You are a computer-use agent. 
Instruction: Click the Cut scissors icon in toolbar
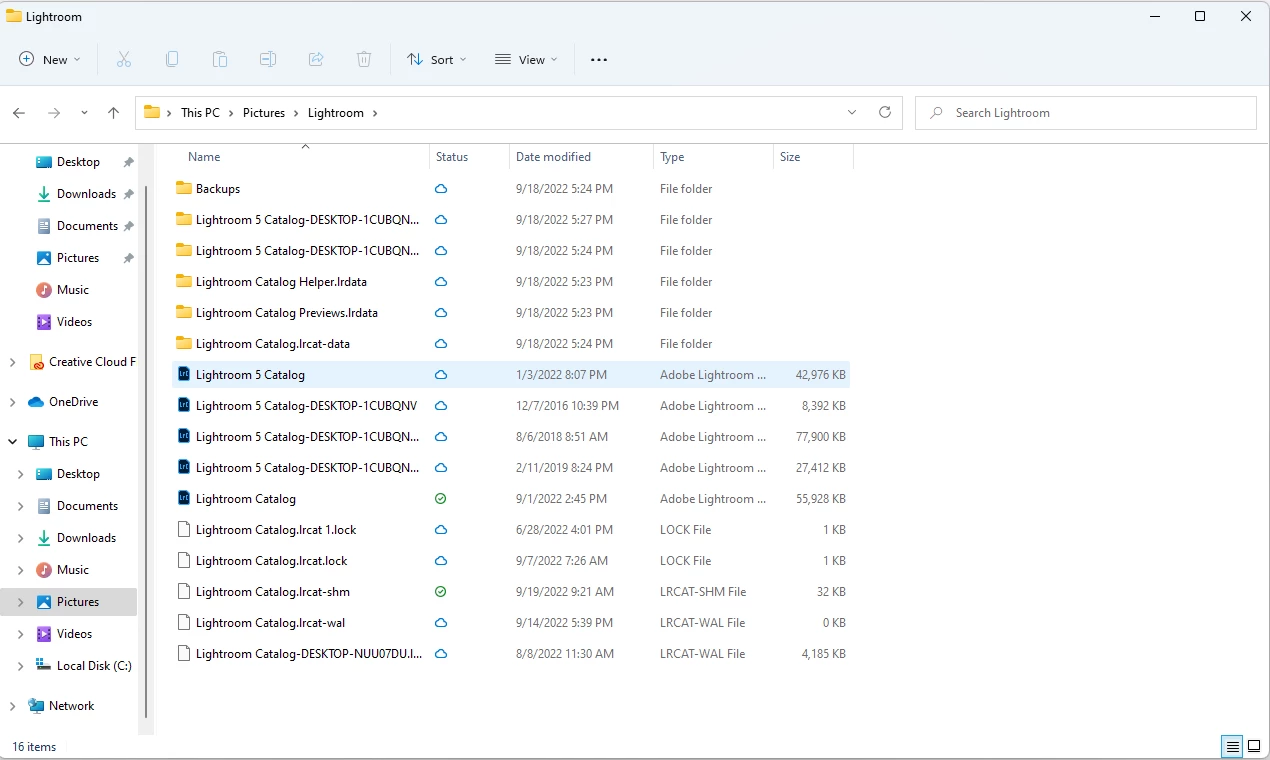tap(124, 60)
